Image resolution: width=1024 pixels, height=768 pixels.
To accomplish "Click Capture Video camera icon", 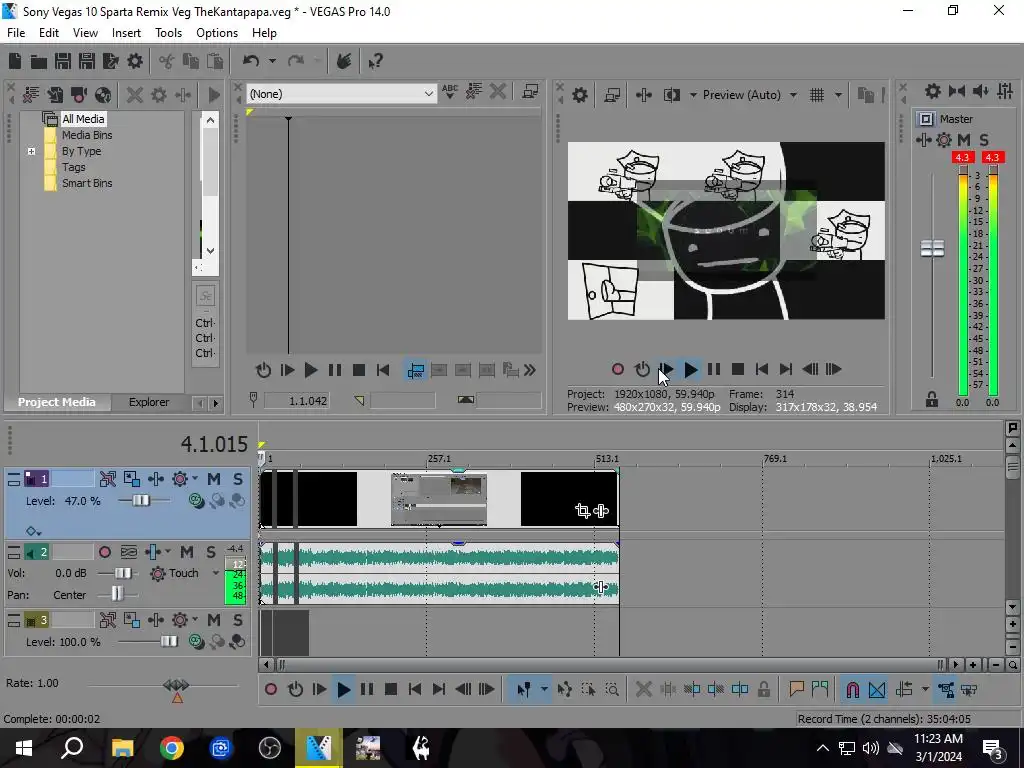I will tap(79, 95).
